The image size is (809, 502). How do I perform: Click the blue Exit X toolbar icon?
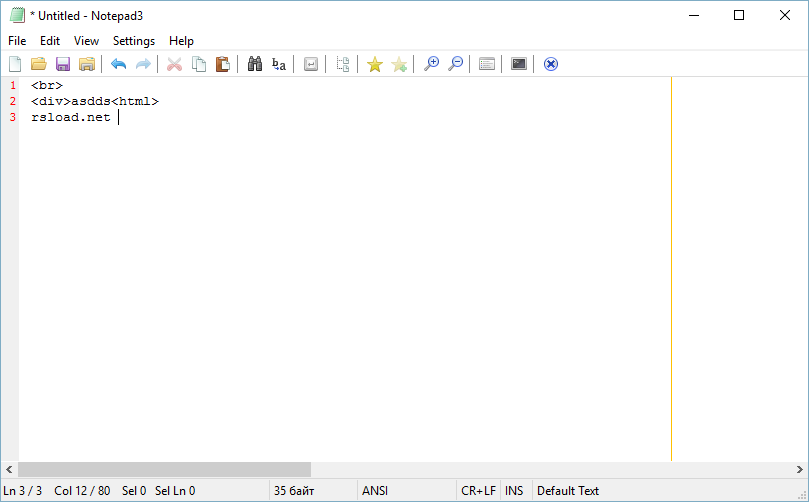(551, 64)
